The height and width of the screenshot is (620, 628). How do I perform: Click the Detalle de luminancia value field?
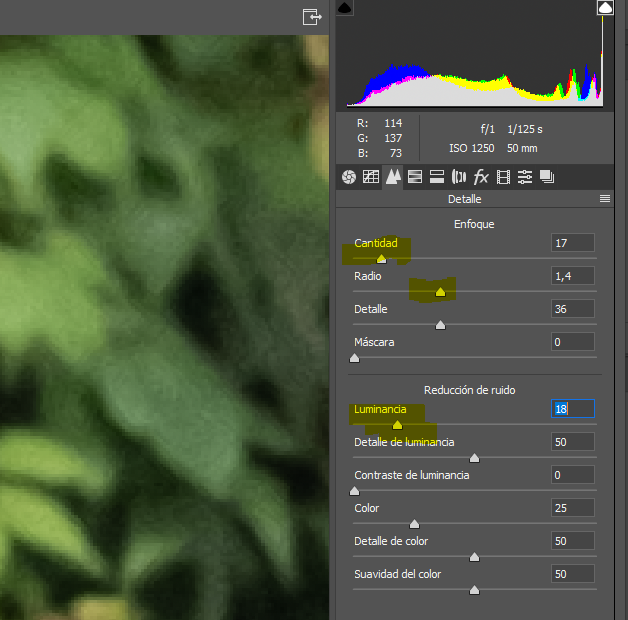tap(573, 442)
